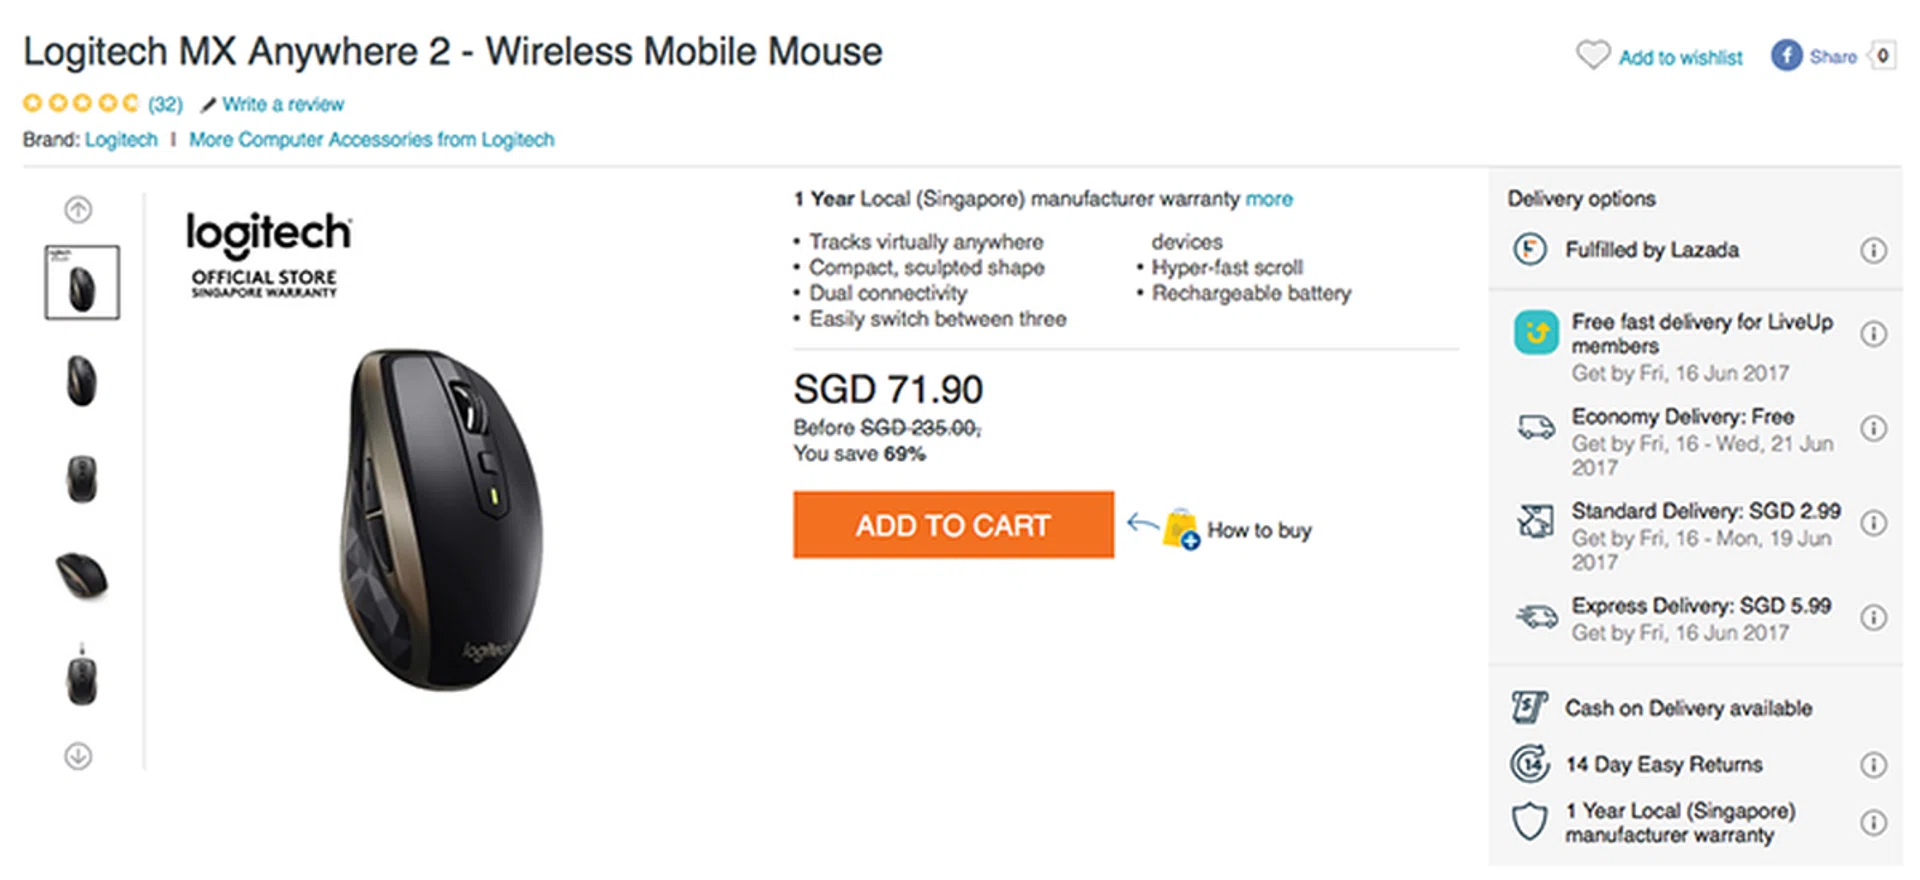
Task: Open info for 14 Day Easy Returns
Action: [1873, 765]
